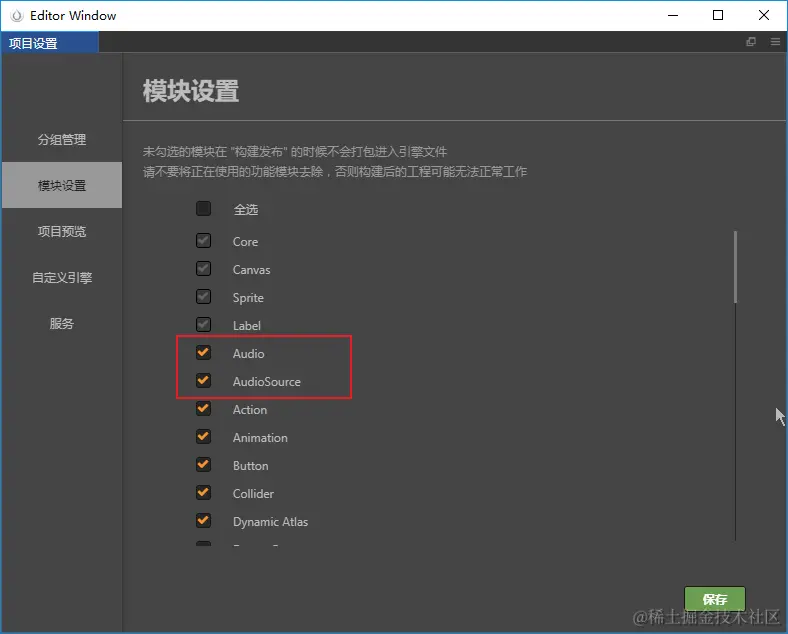Viewport: 788px width, 634px height.
Task: Click the Audio module label
Action: click(x=248, y=354)
